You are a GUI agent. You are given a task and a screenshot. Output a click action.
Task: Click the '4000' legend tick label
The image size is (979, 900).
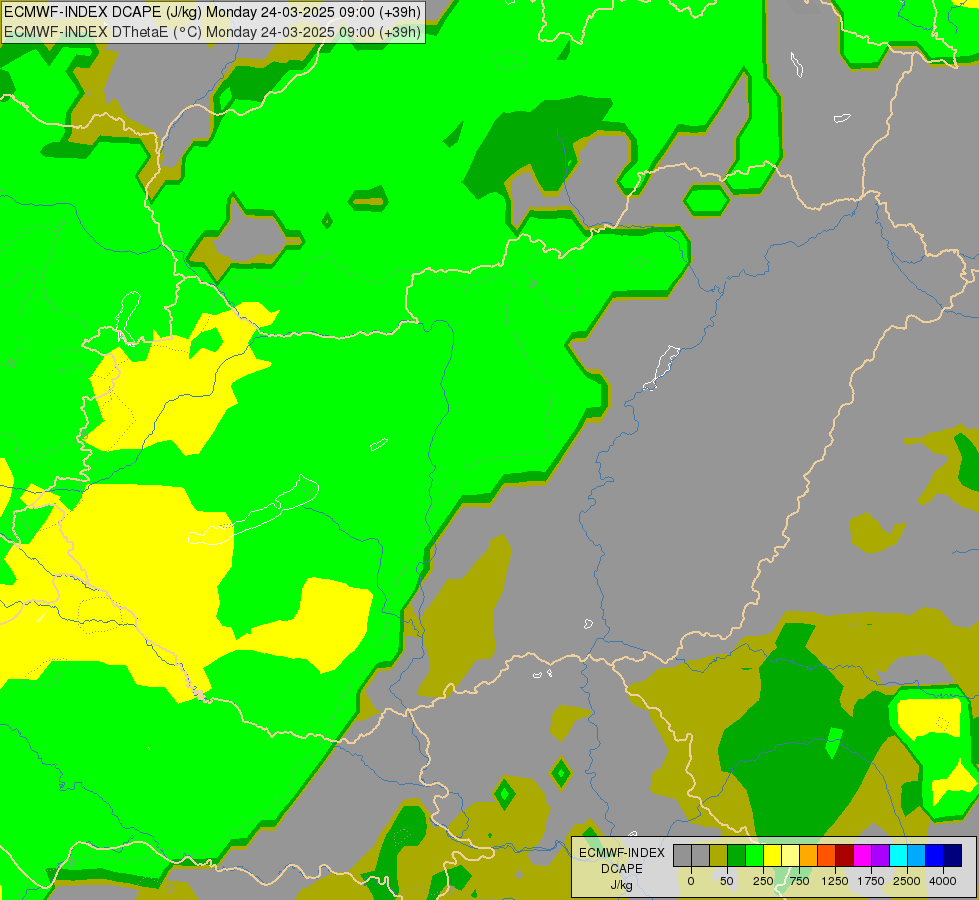[943, 881]
